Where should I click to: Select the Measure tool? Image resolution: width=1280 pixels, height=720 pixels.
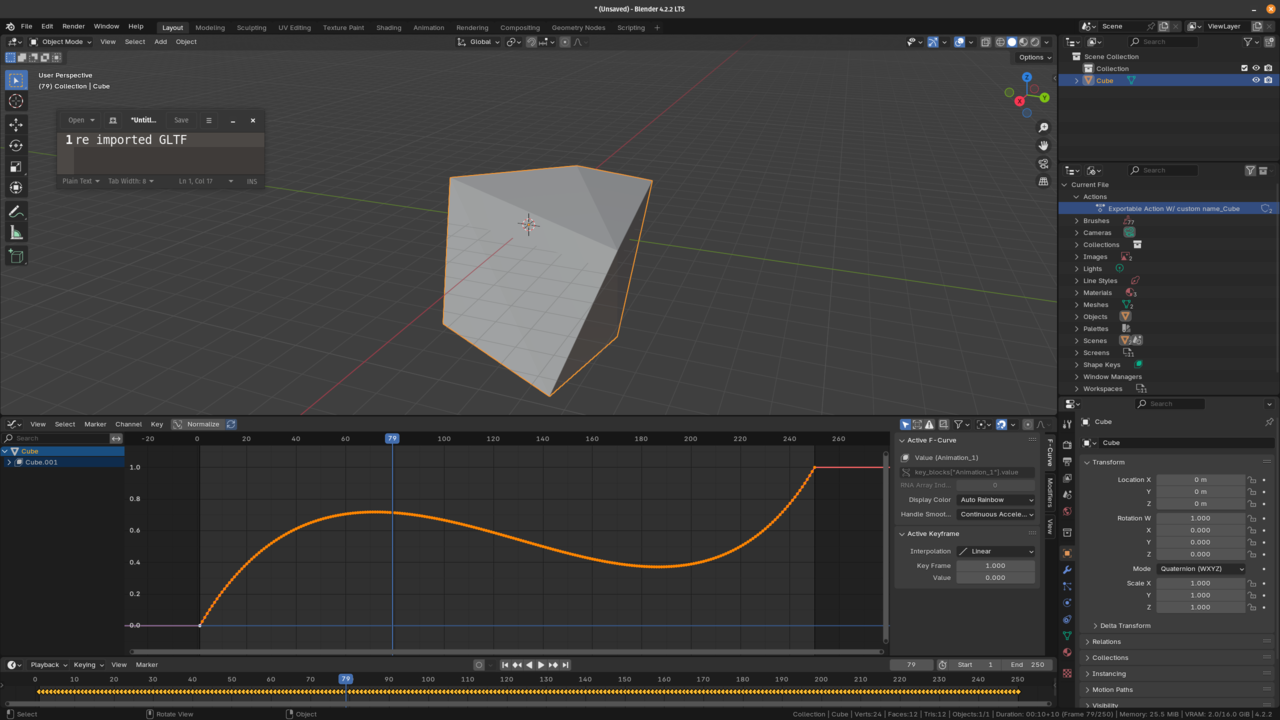pos(16,233)
